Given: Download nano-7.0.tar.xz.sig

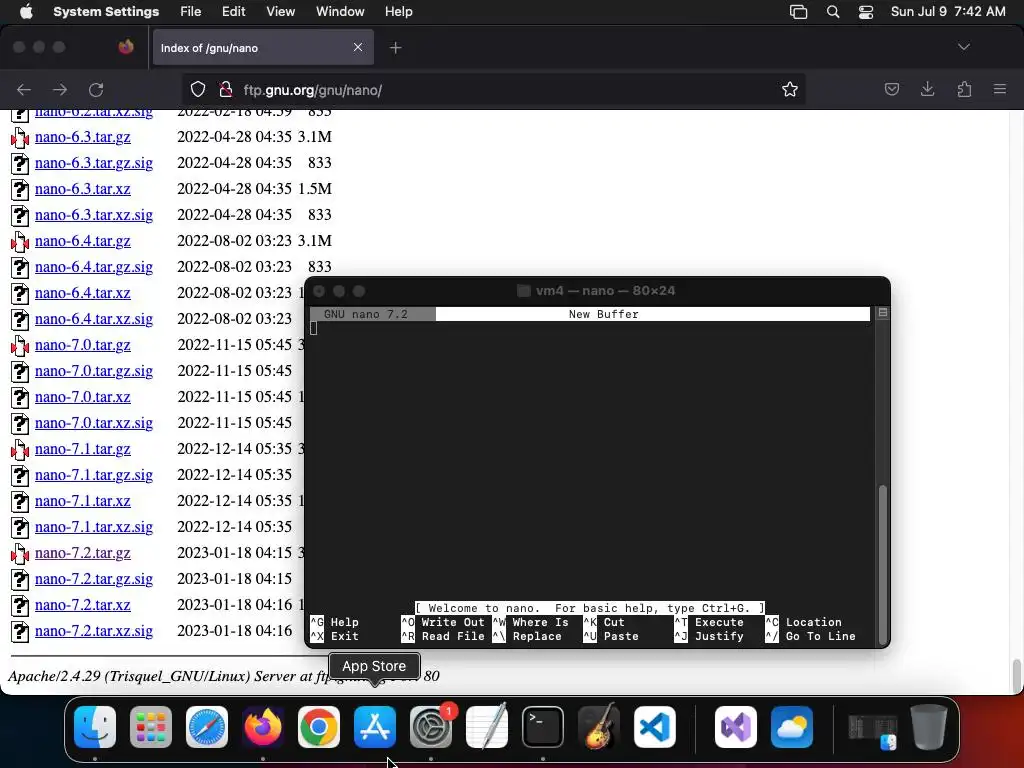Looking at the screenshot, I should coord(94,423).
